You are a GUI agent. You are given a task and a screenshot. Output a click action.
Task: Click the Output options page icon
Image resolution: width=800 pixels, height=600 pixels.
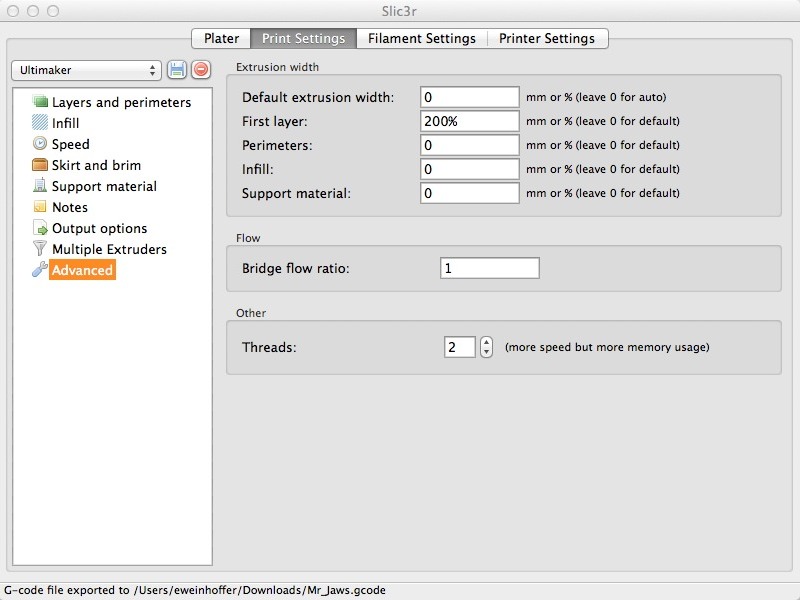point(40,228)
